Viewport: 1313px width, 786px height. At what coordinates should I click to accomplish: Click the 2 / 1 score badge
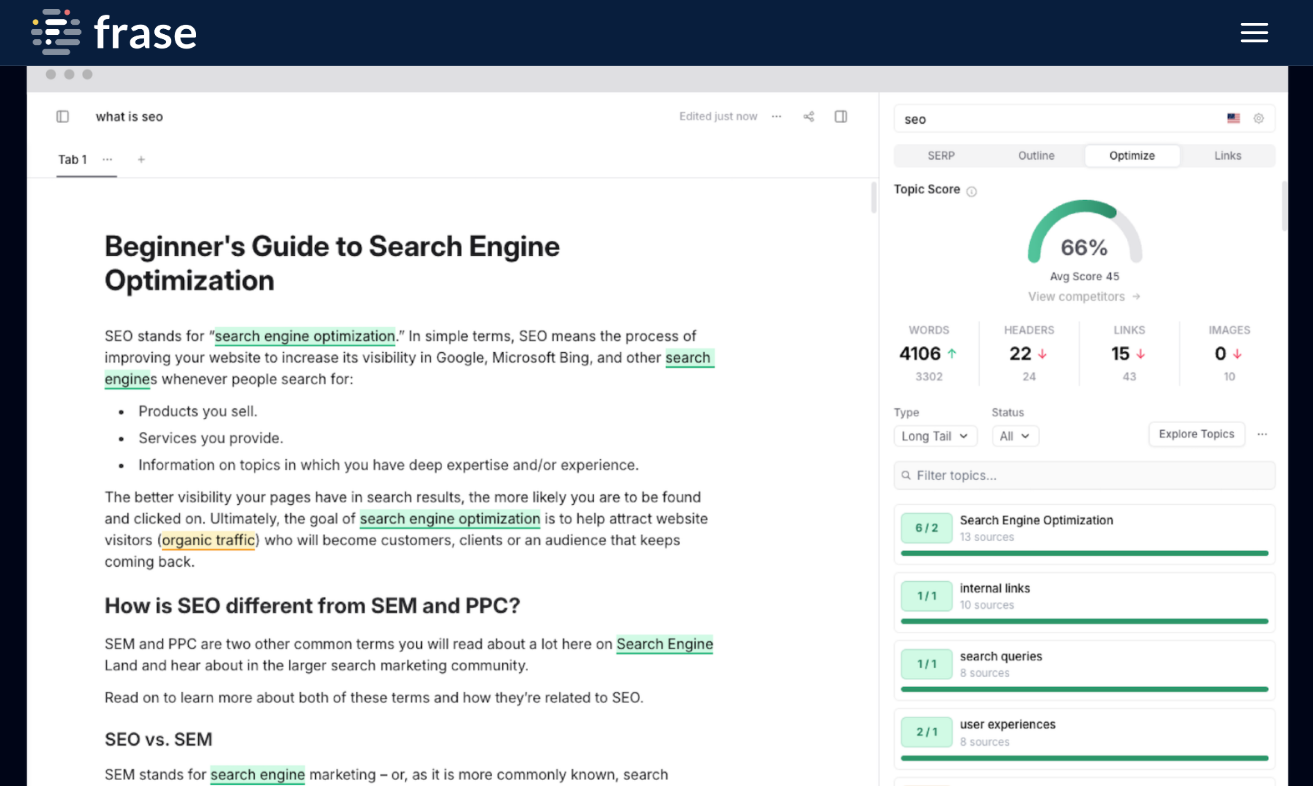coord(927,732)
